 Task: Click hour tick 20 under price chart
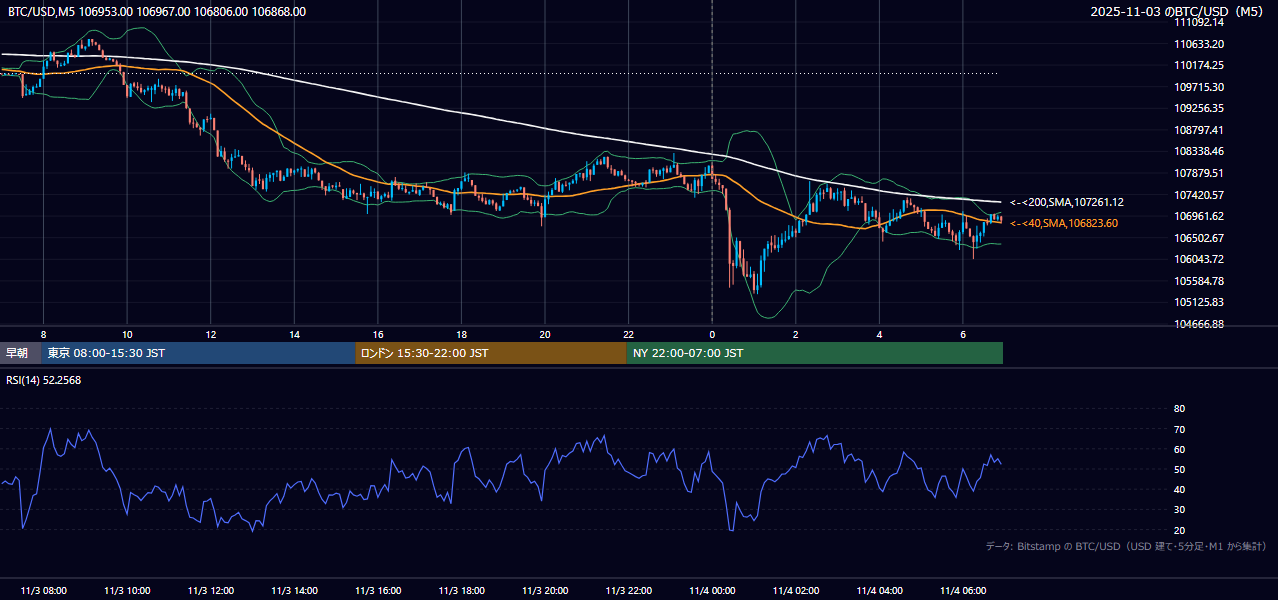pos(545,334)
